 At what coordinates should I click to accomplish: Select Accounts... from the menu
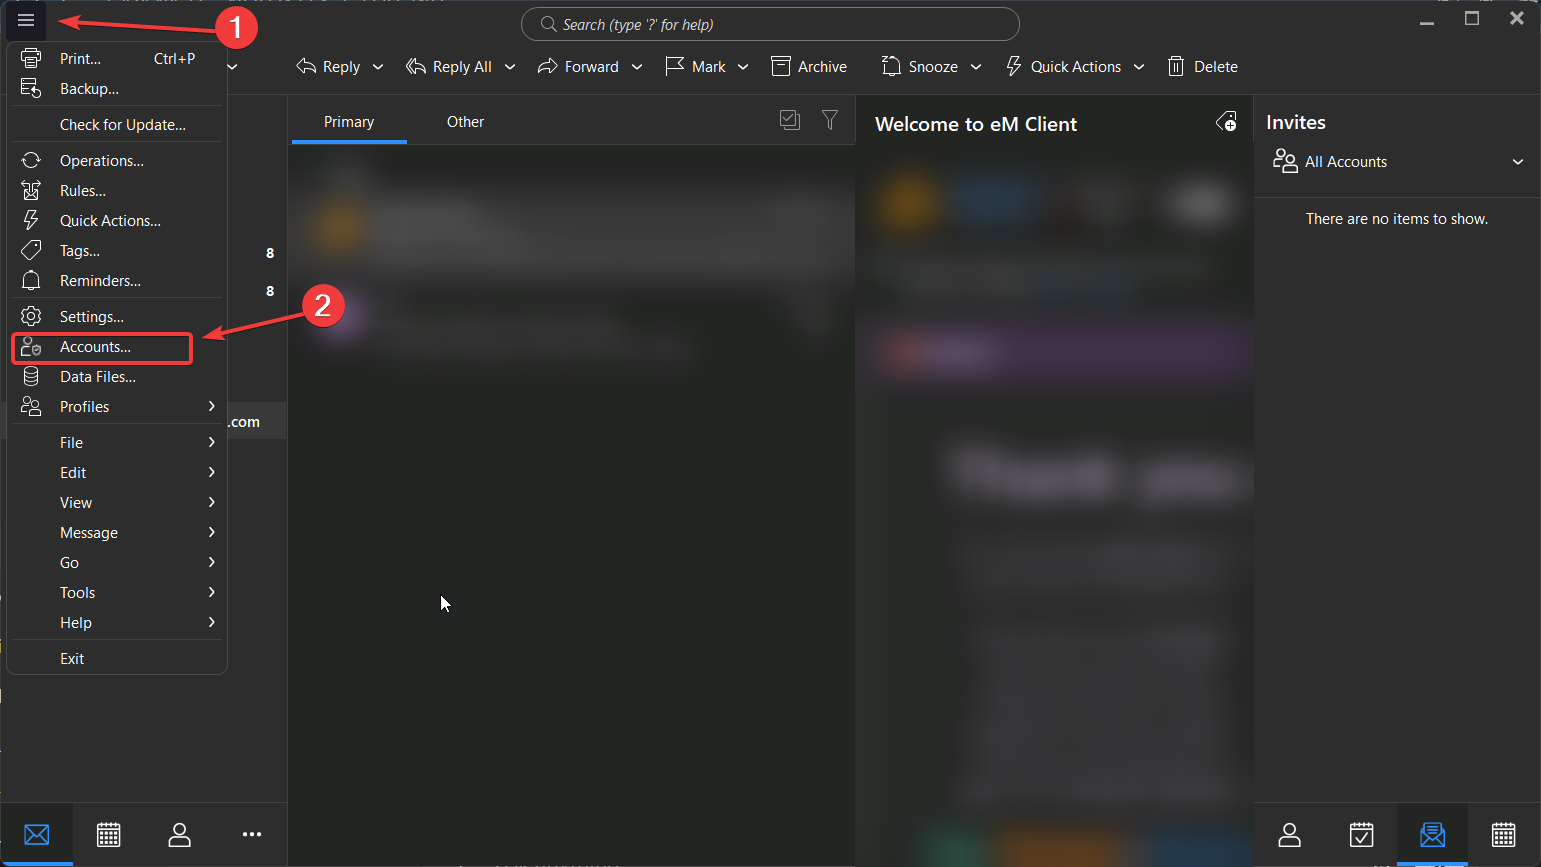click(96, 347)
